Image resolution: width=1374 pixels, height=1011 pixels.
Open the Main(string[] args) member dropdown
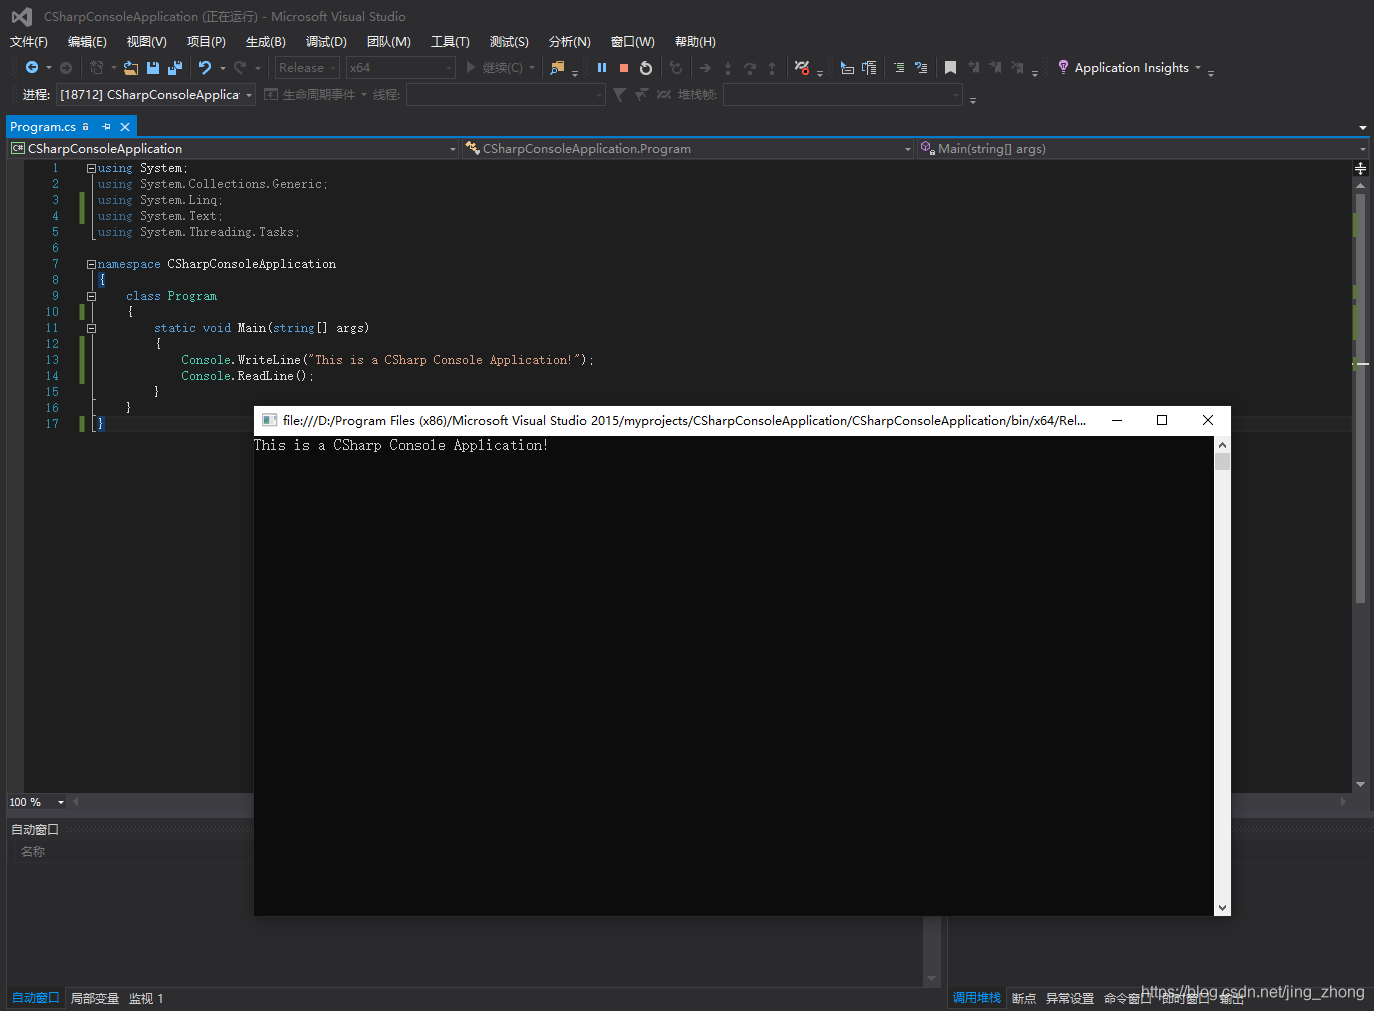[x=1143, y=149]
